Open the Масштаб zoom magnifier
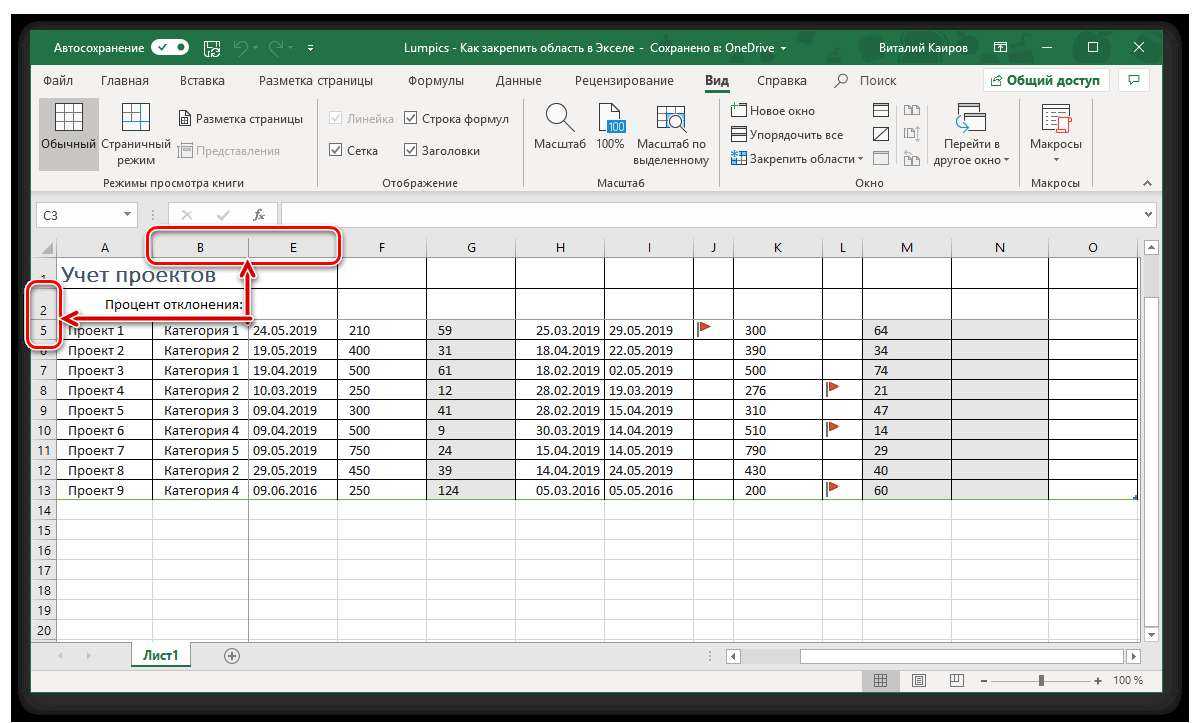The height and width of the screenshot is (723, 1193). coord(559,126)
